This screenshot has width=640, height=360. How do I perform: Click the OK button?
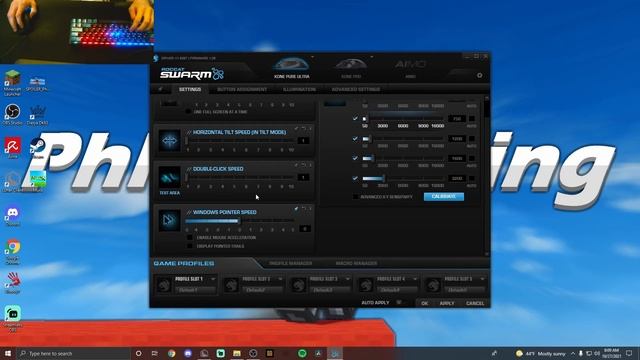(425, 303)
